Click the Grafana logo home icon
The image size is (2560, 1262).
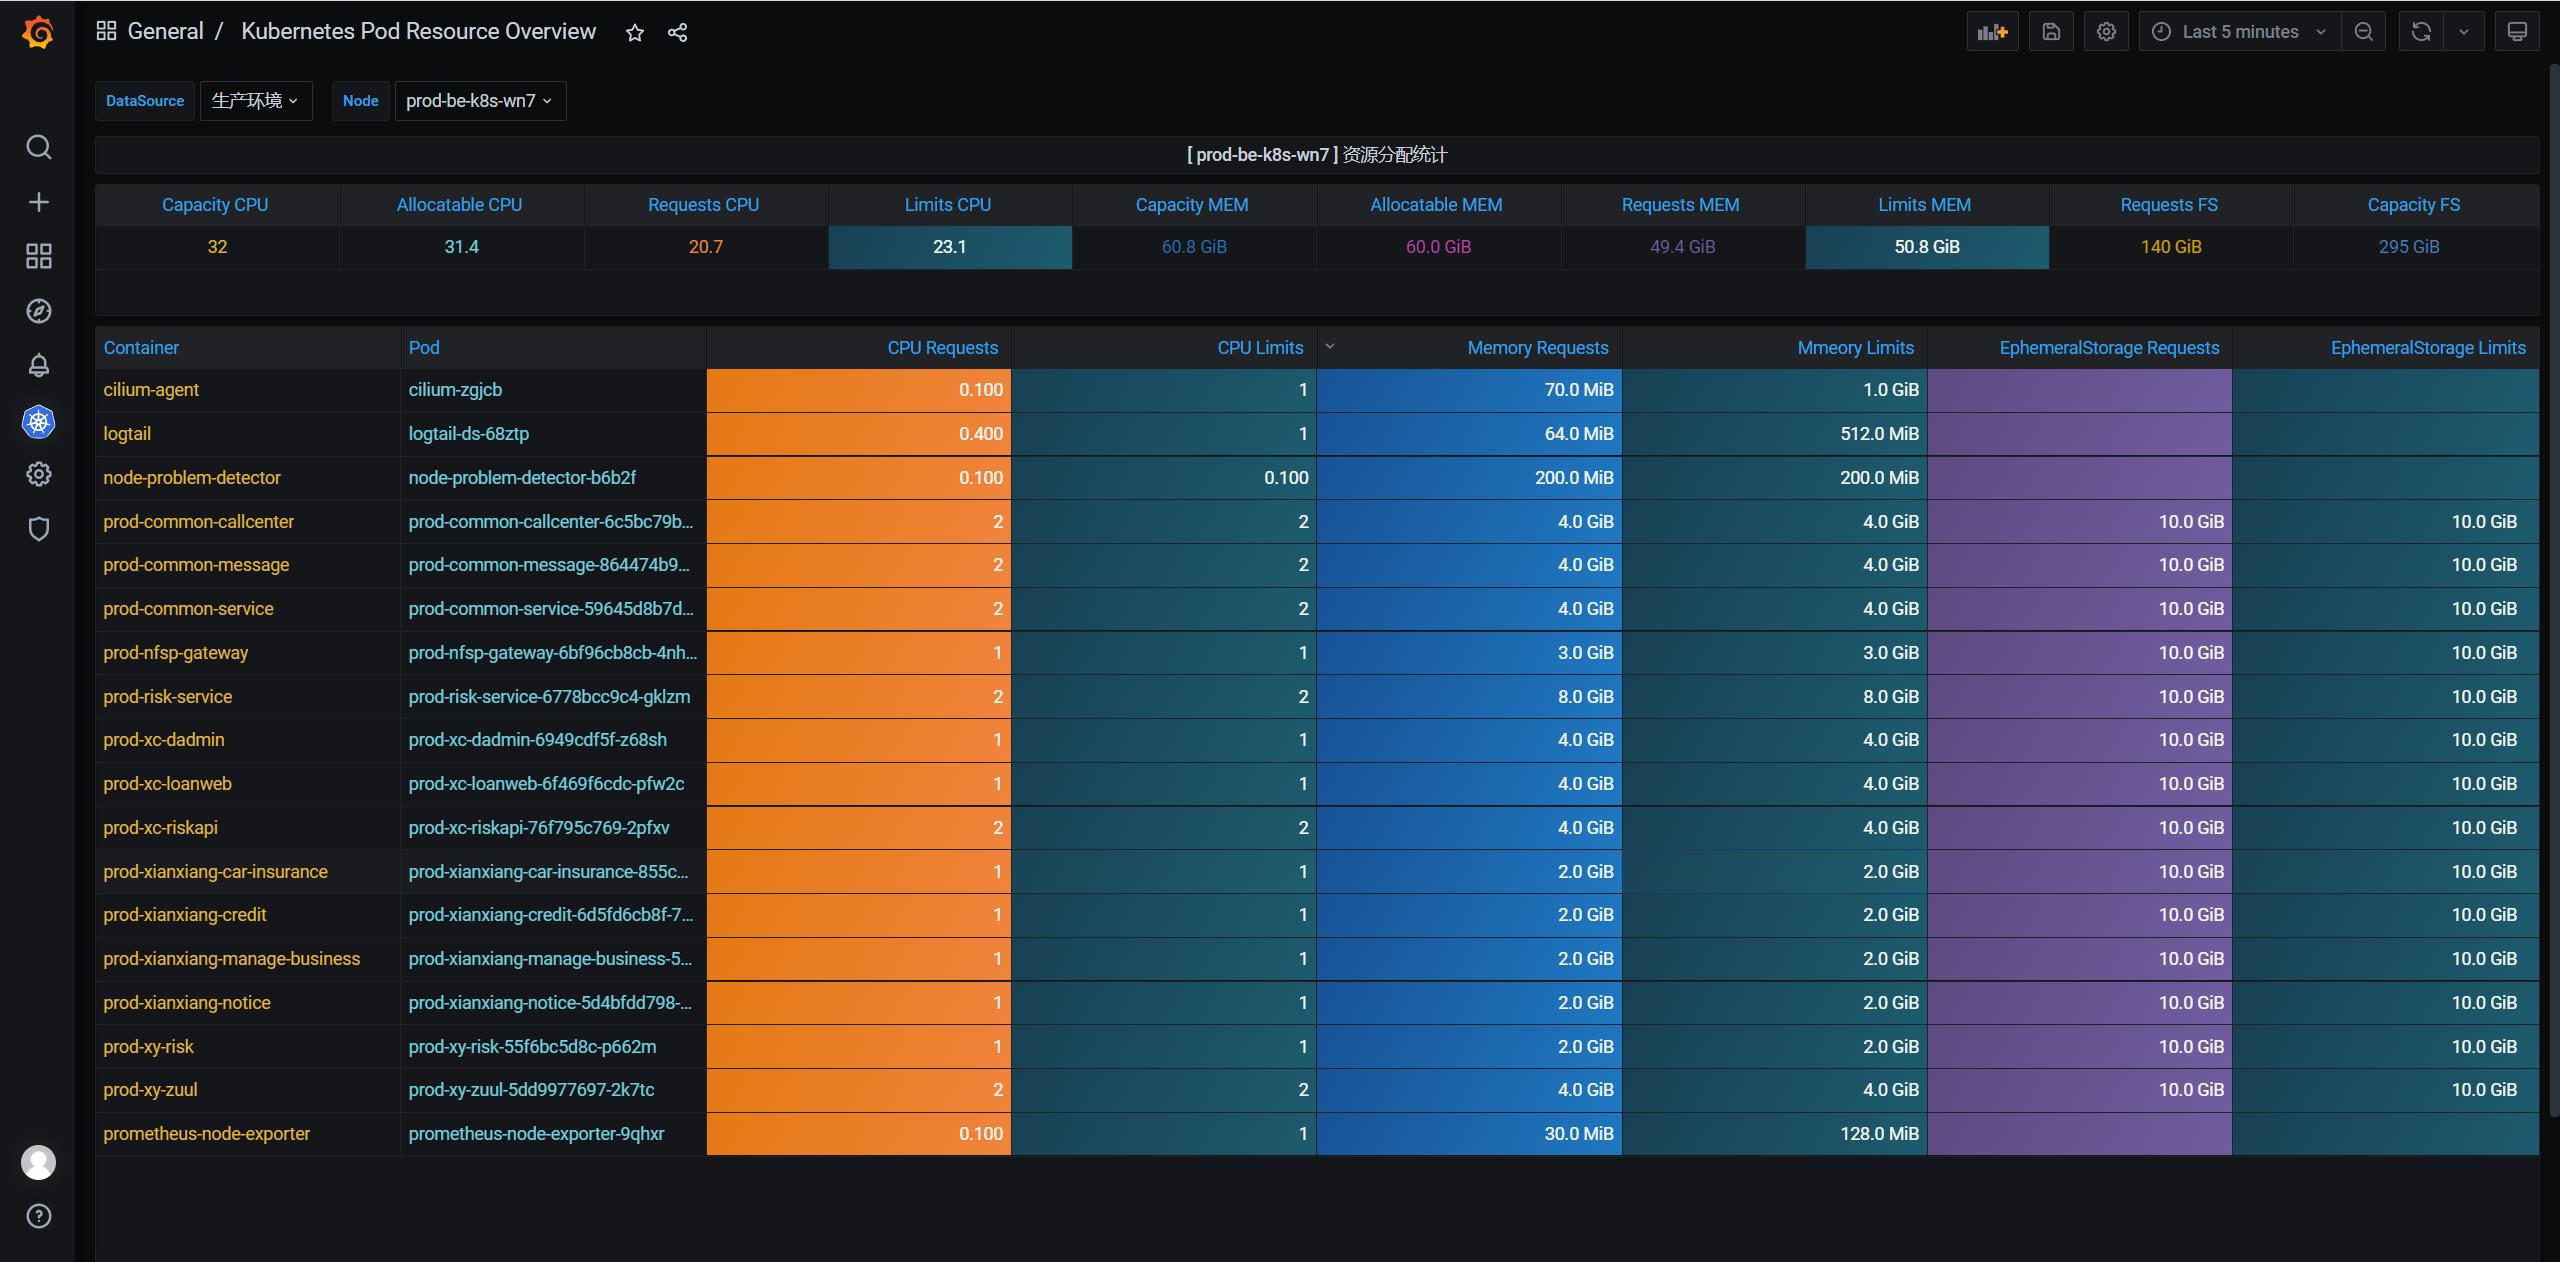pyautogui.click(x=38, y=33)
